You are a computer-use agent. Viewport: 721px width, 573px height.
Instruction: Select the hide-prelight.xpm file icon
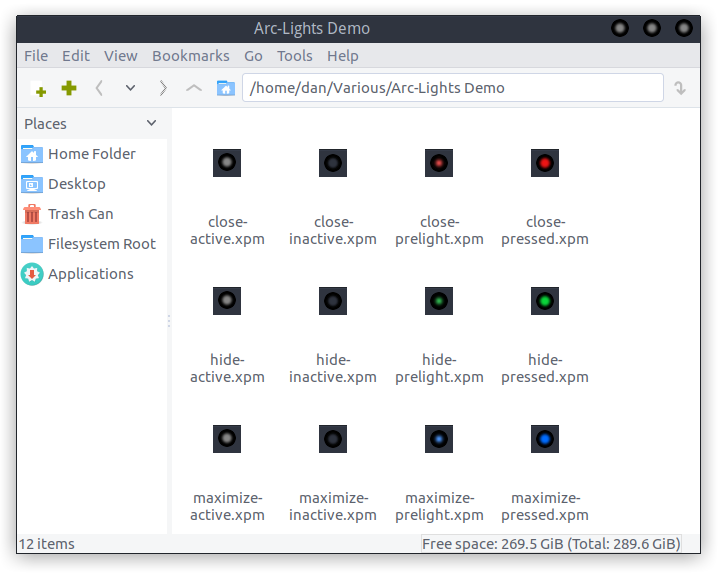pyautogui.click(x=439, y=301)
